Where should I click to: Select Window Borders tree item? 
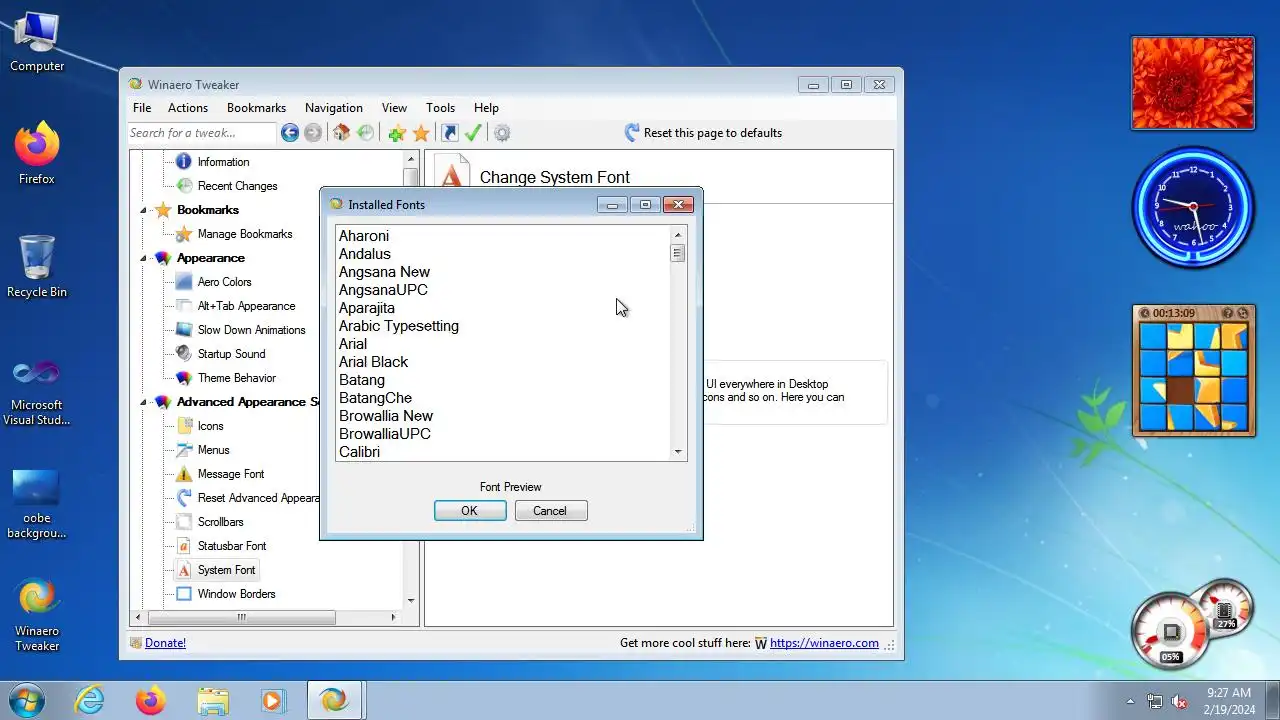(x=236, y=594)
